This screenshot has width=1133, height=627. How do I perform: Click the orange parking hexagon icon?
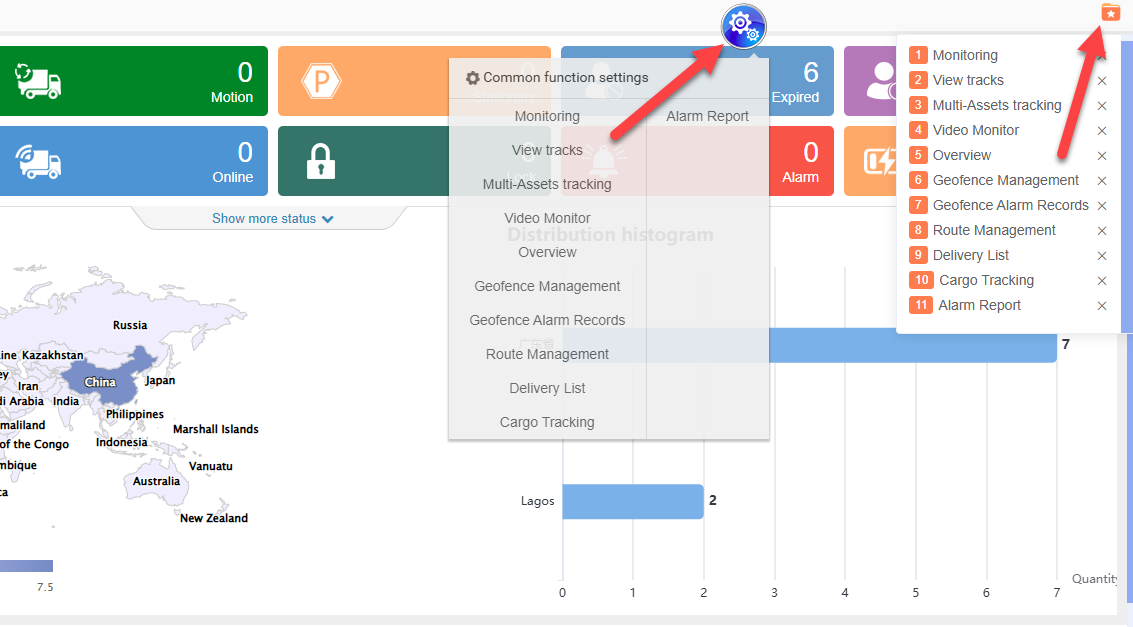321,81
